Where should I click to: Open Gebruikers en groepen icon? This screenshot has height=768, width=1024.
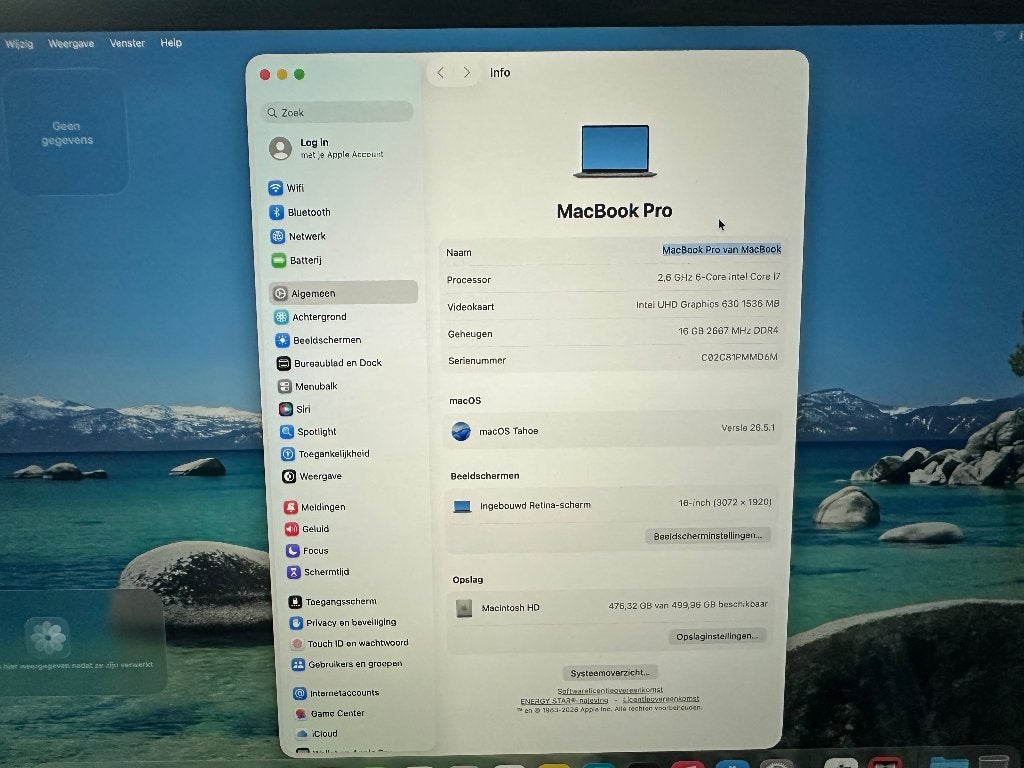pos(298,665)
